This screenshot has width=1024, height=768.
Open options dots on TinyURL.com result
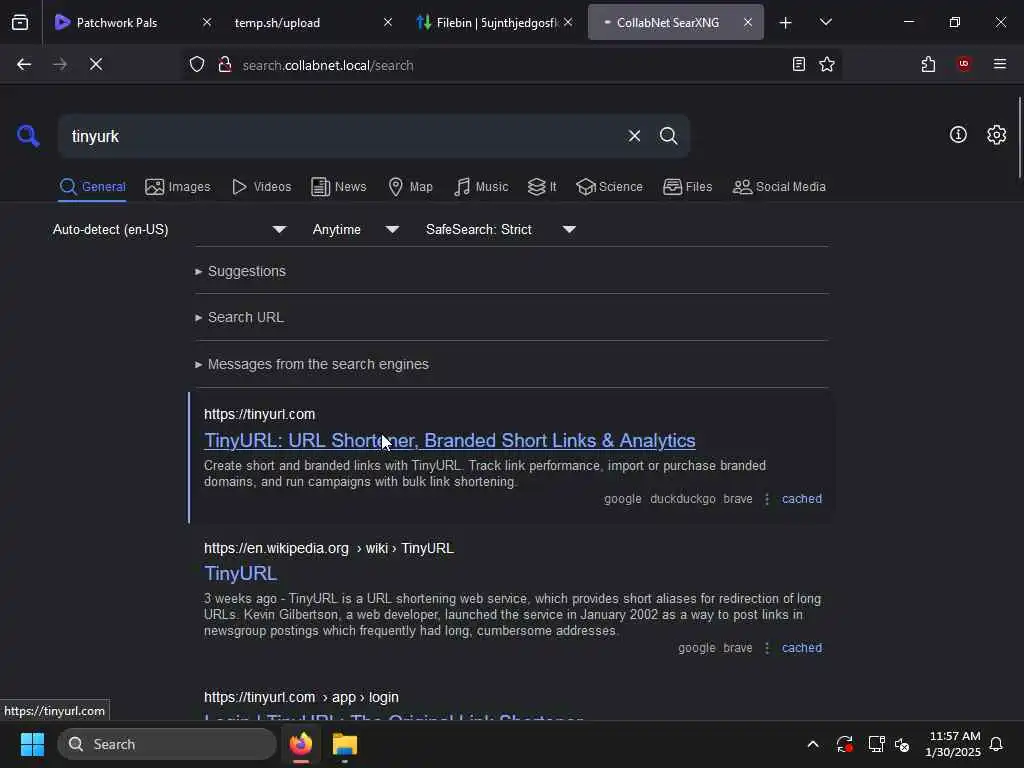pos(767,499)
